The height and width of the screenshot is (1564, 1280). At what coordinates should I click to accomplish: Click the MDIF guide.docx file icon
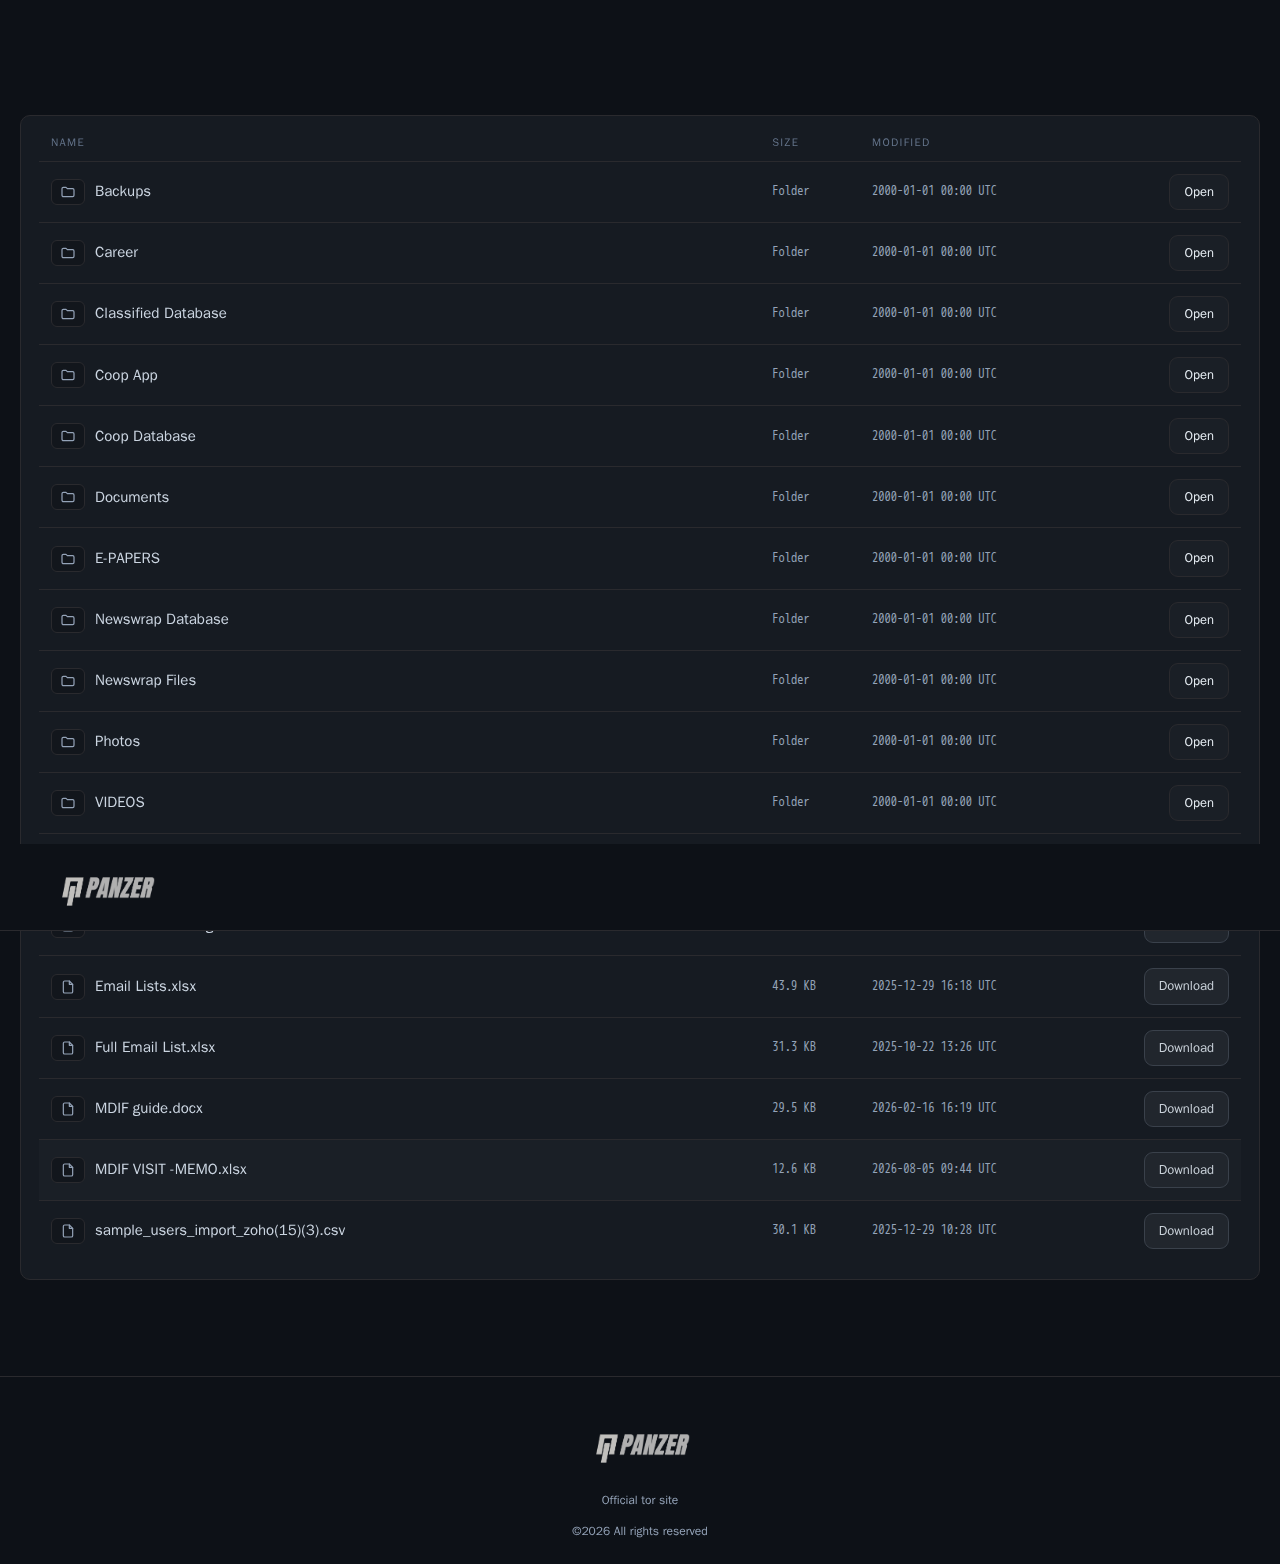pos(68,1109)
